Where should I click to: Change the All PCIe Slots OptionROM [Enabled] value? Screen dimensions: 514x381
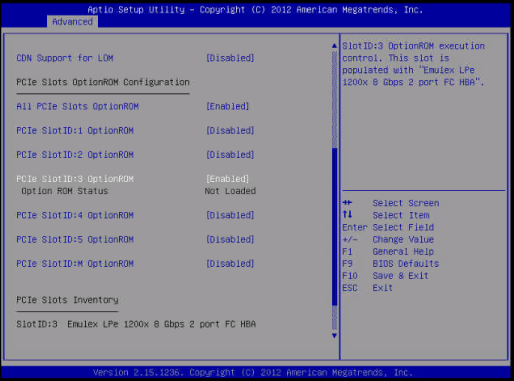coord(228,106)
